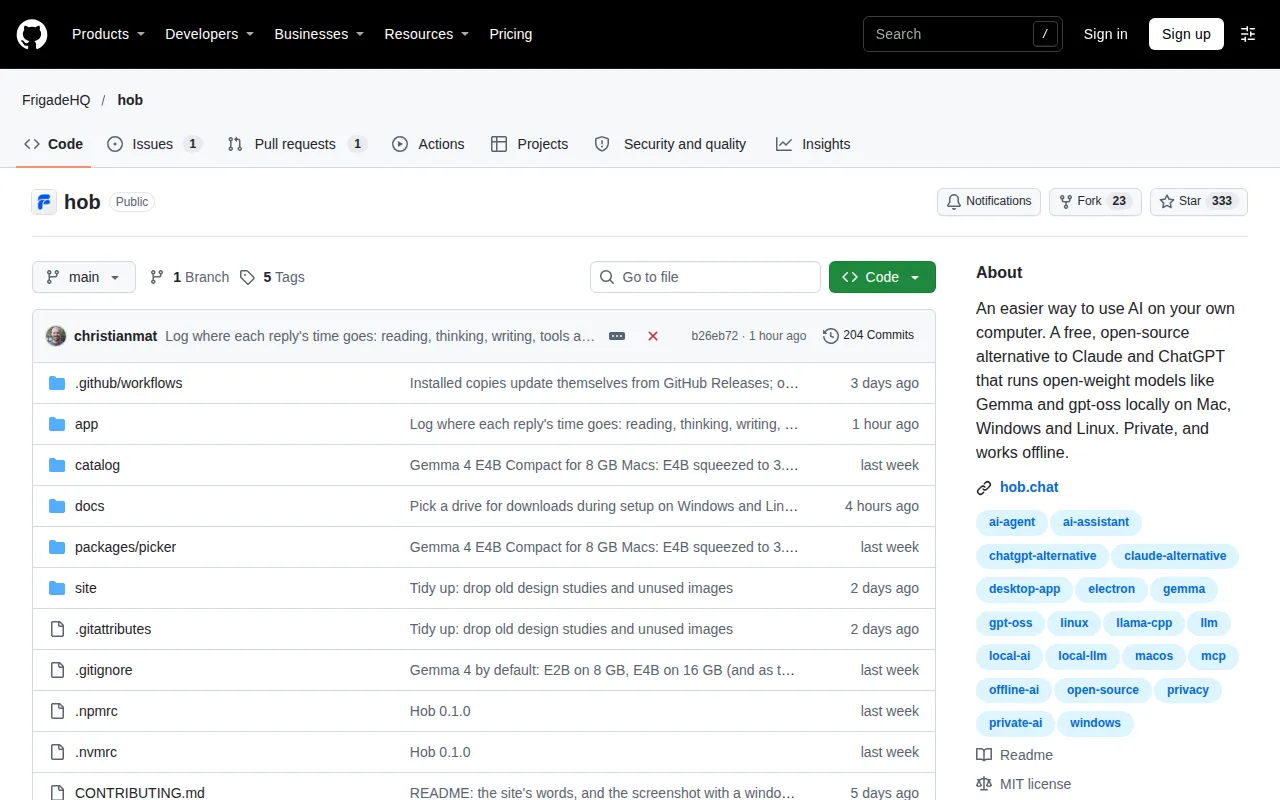Image resolution: width=1280 pixels, height=800 pixels.
Task: Click the history clock icon by 204 Commits
Action: click(830, 336)
